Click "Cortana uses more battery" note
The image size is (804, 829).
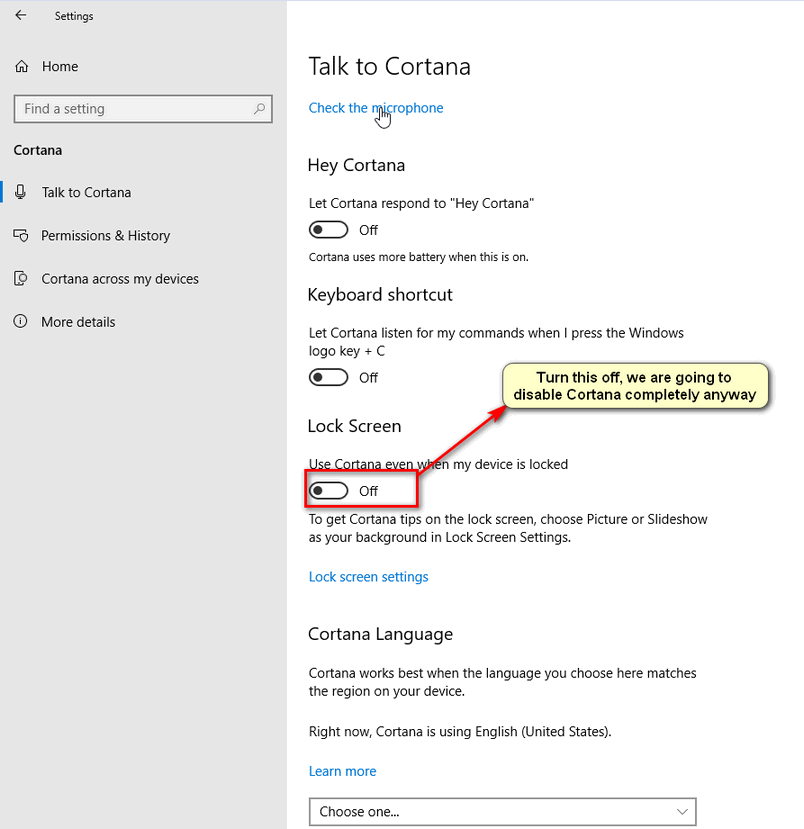tap(419, 257)
